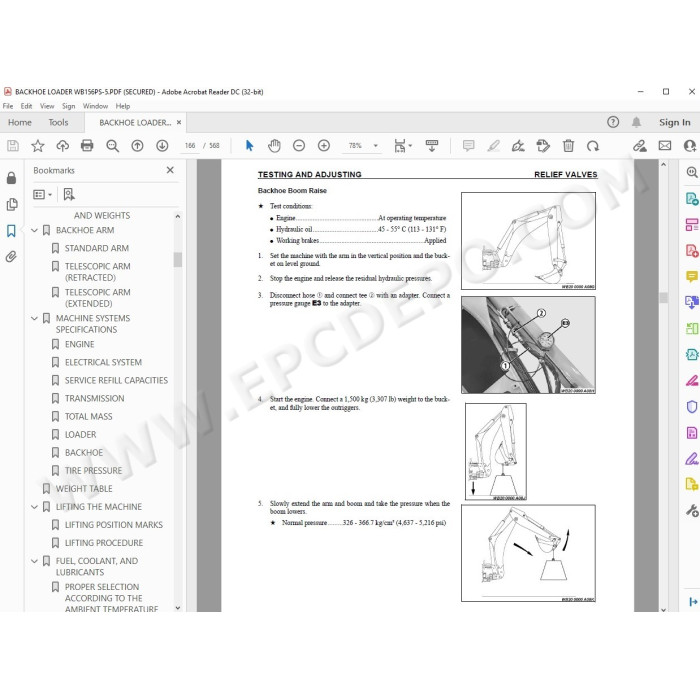The image size is (700, 700).
Task: Open the More Tools wrench icon
Action: [692, 510]
